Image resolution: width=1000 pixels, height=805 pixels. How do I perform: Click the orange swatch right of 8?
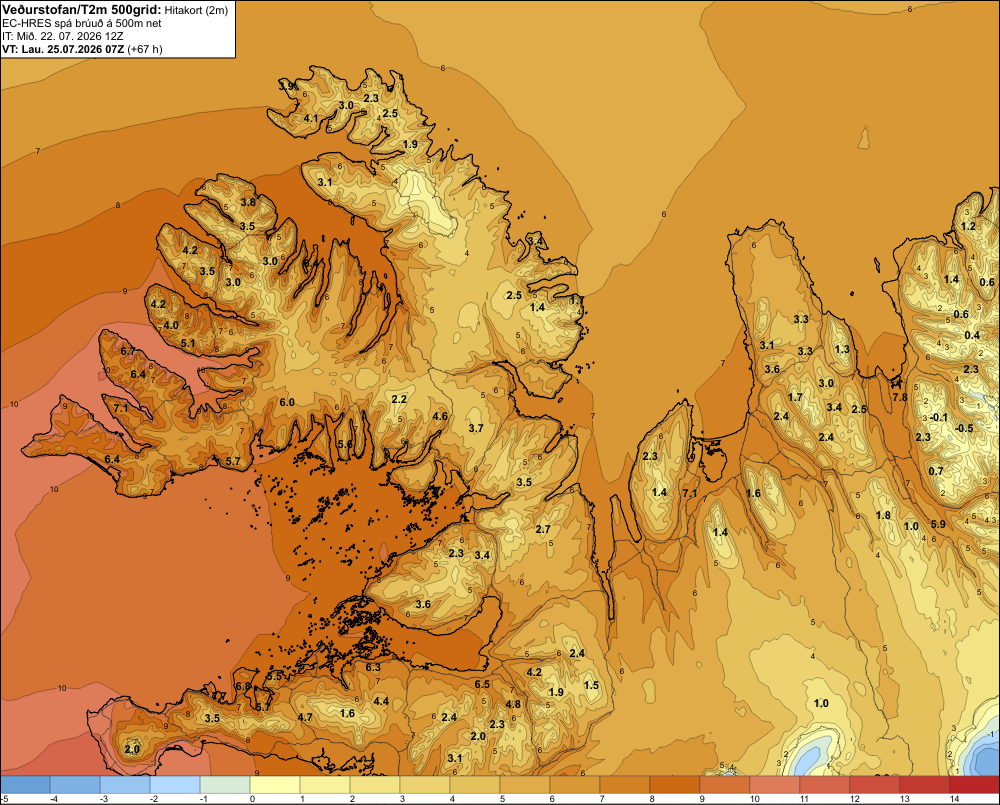tap(675, 784)
